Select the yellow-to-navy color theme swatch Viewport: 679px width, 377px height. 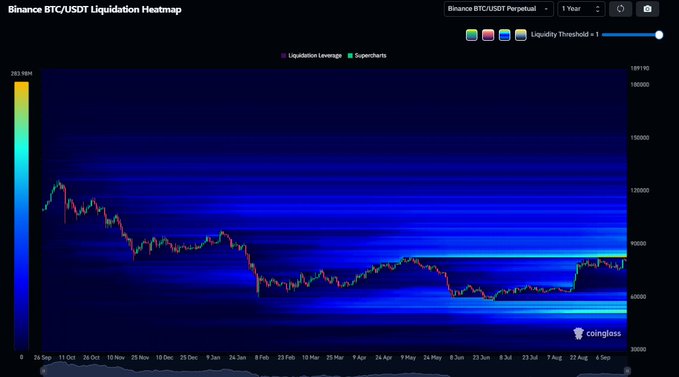point(521,35)
